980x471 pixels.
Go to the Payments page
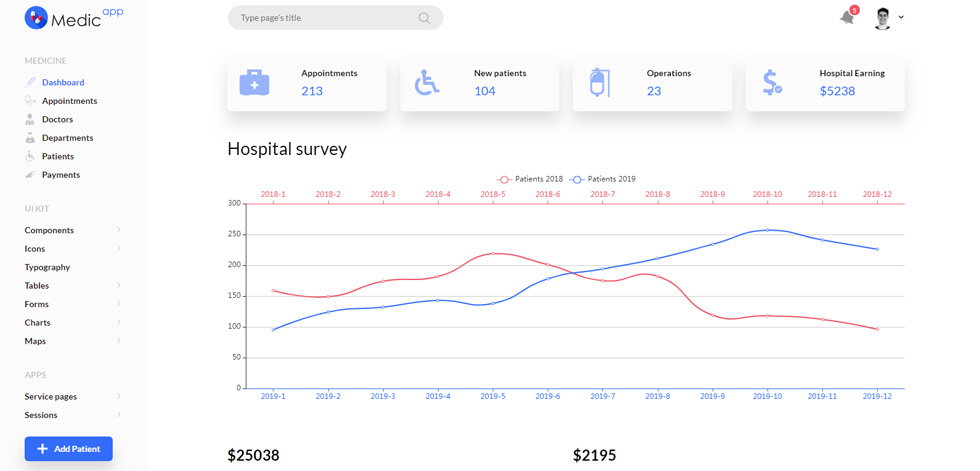[x=61, y=175]
